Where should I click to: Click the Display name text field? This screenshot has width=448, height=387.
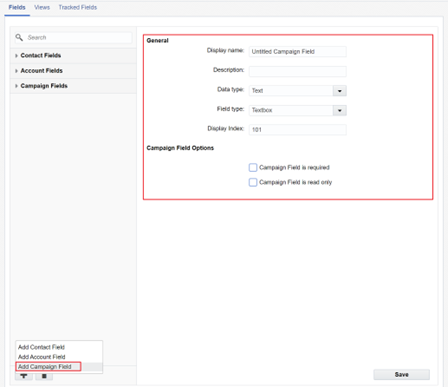tap(298, 52)
